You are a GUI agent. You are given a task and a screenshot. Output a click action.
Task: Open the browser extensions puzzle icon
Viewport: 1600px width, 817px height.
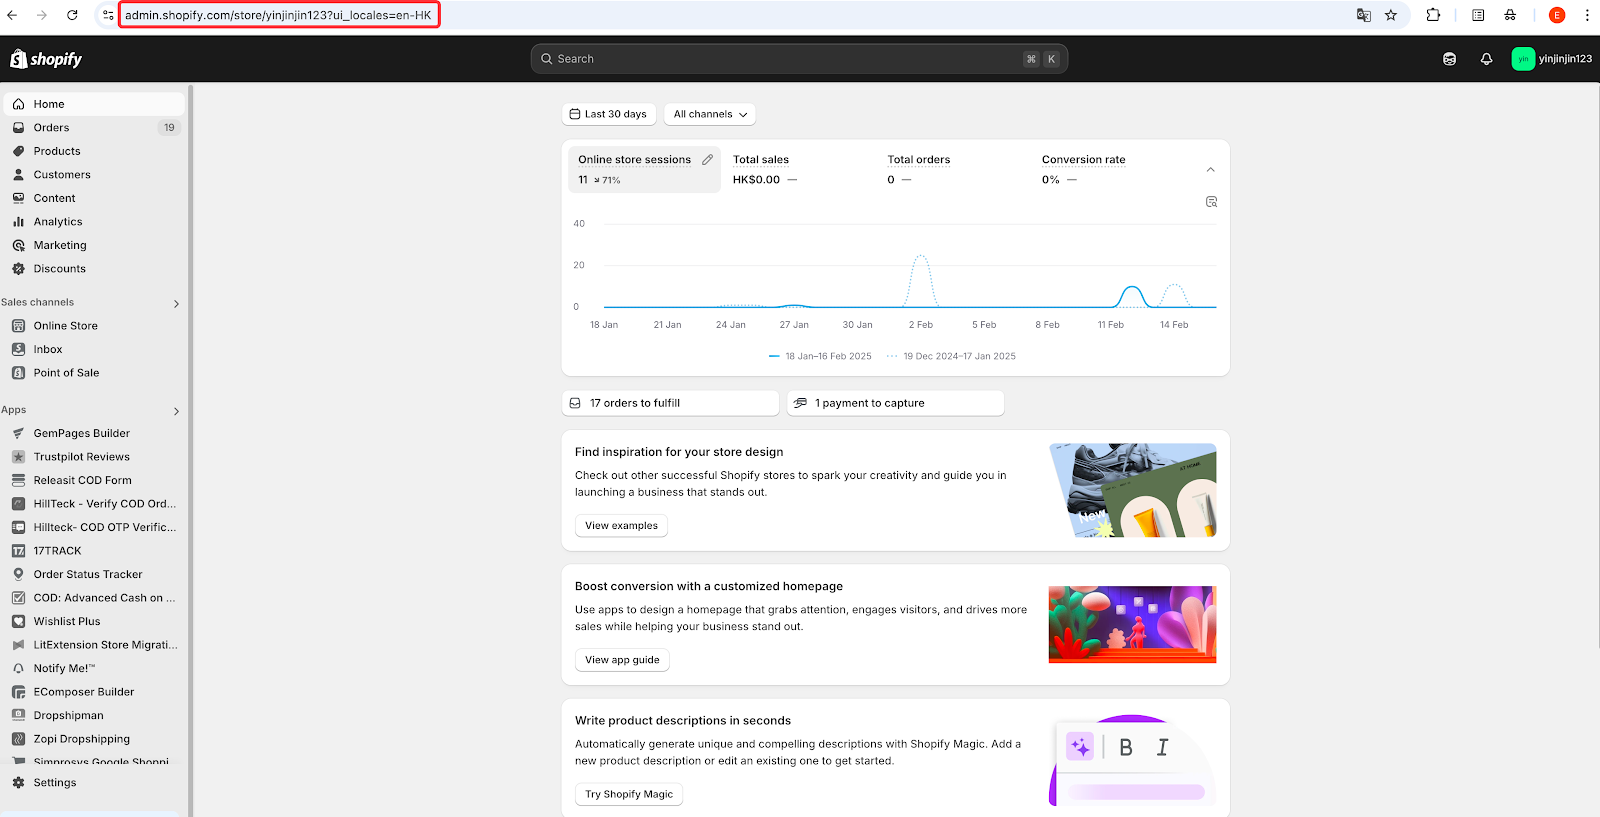coord(1433,15)
